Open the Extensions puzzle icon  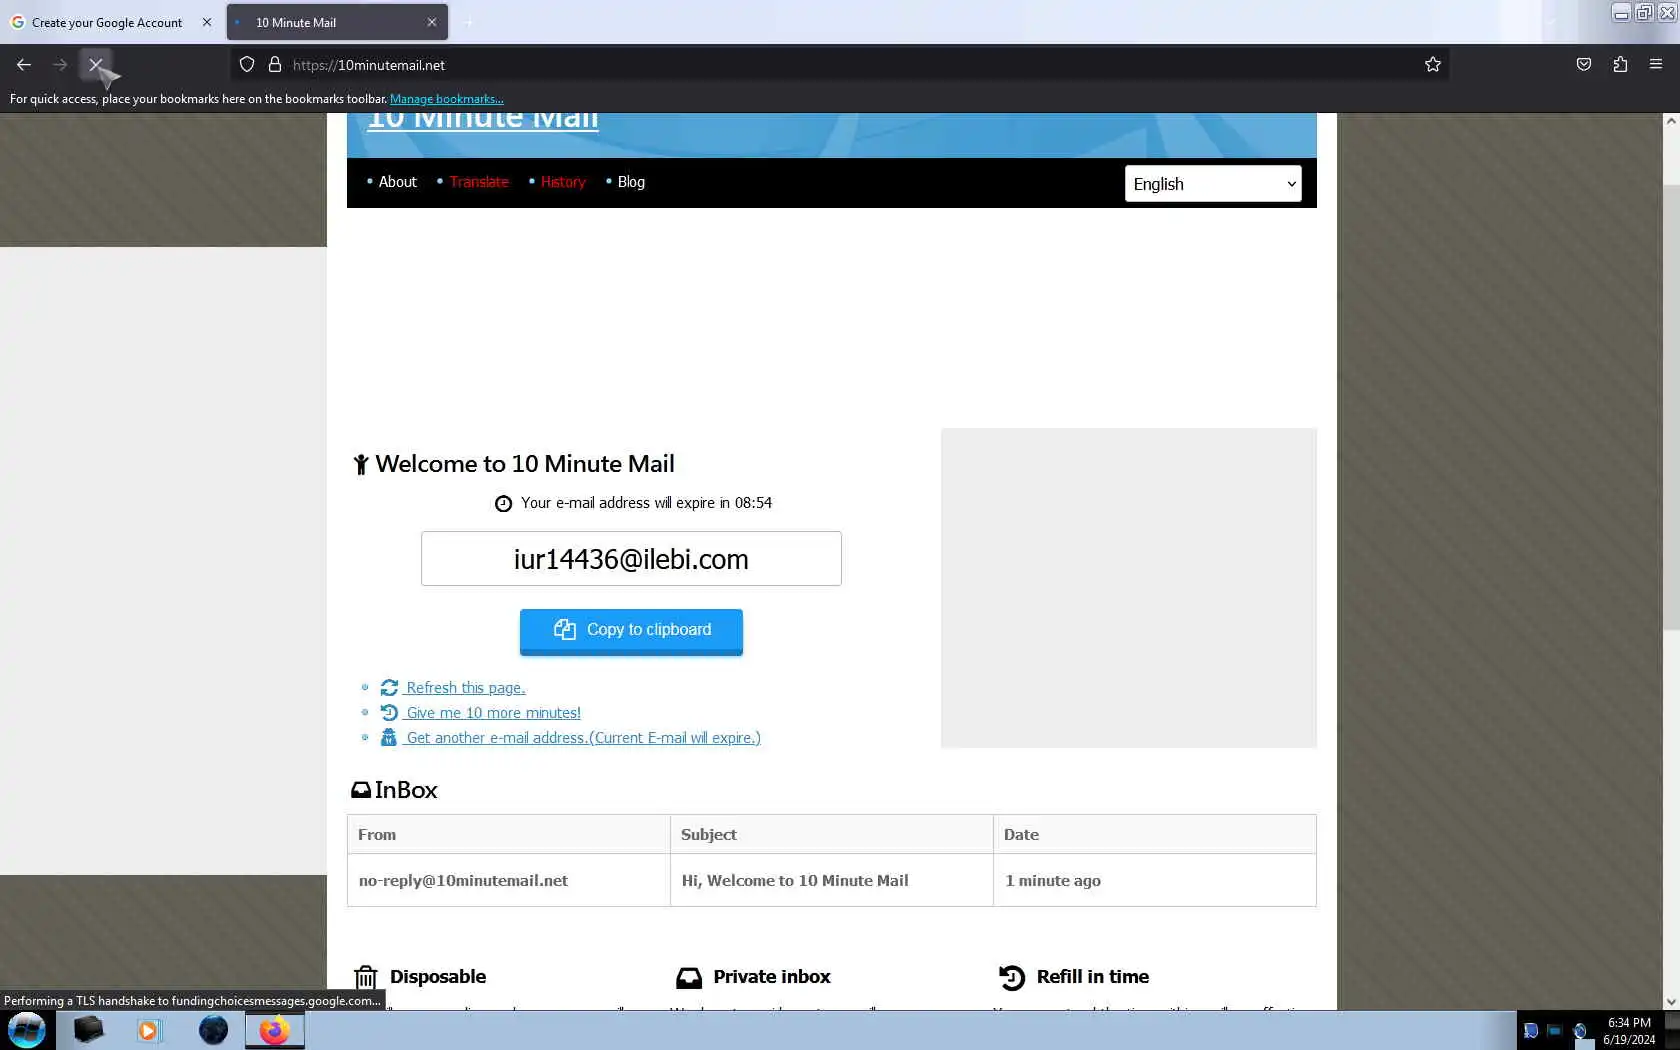pyautogui.click(x=1620, y=65)
